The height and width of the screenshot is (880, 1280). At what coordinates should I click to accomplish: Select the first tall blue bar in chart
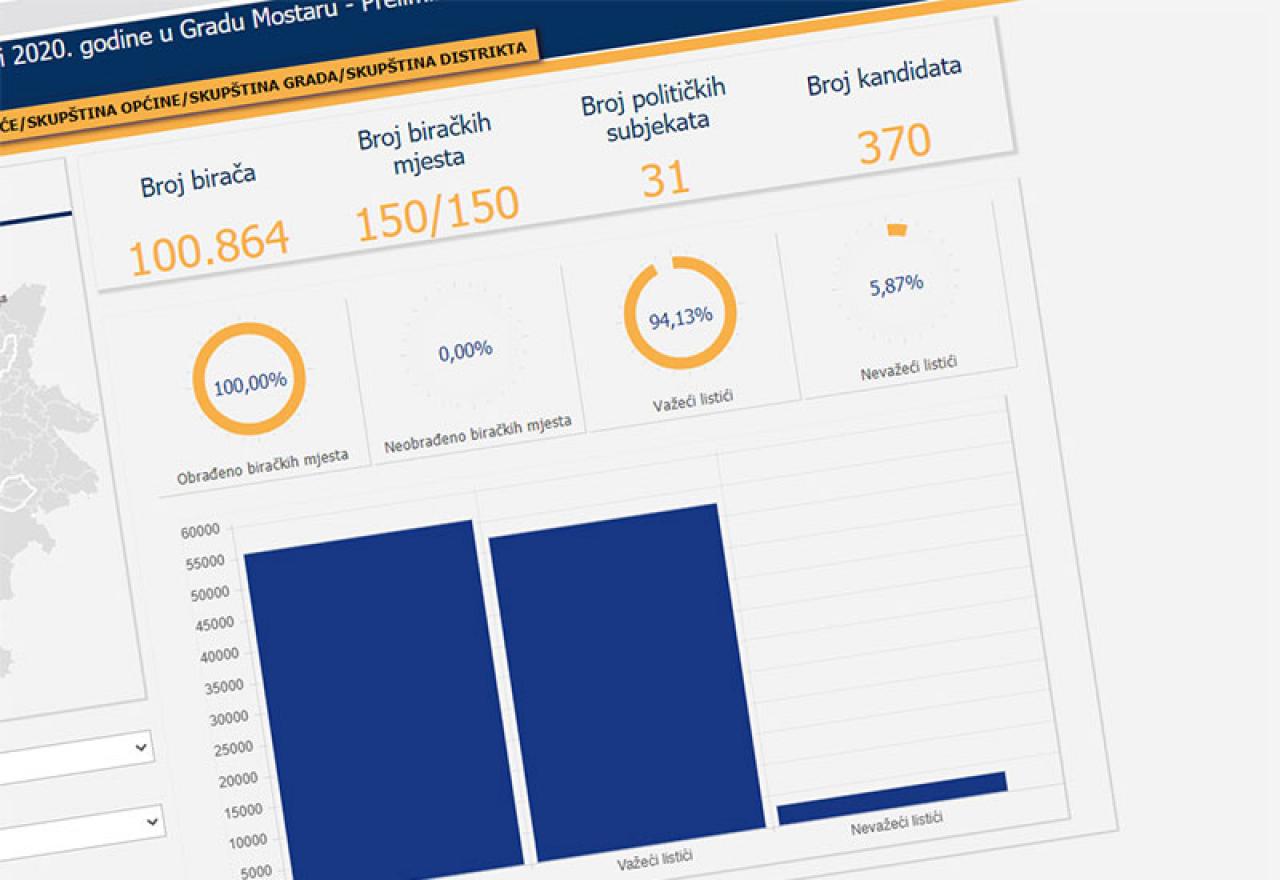[x=382, y=699]
